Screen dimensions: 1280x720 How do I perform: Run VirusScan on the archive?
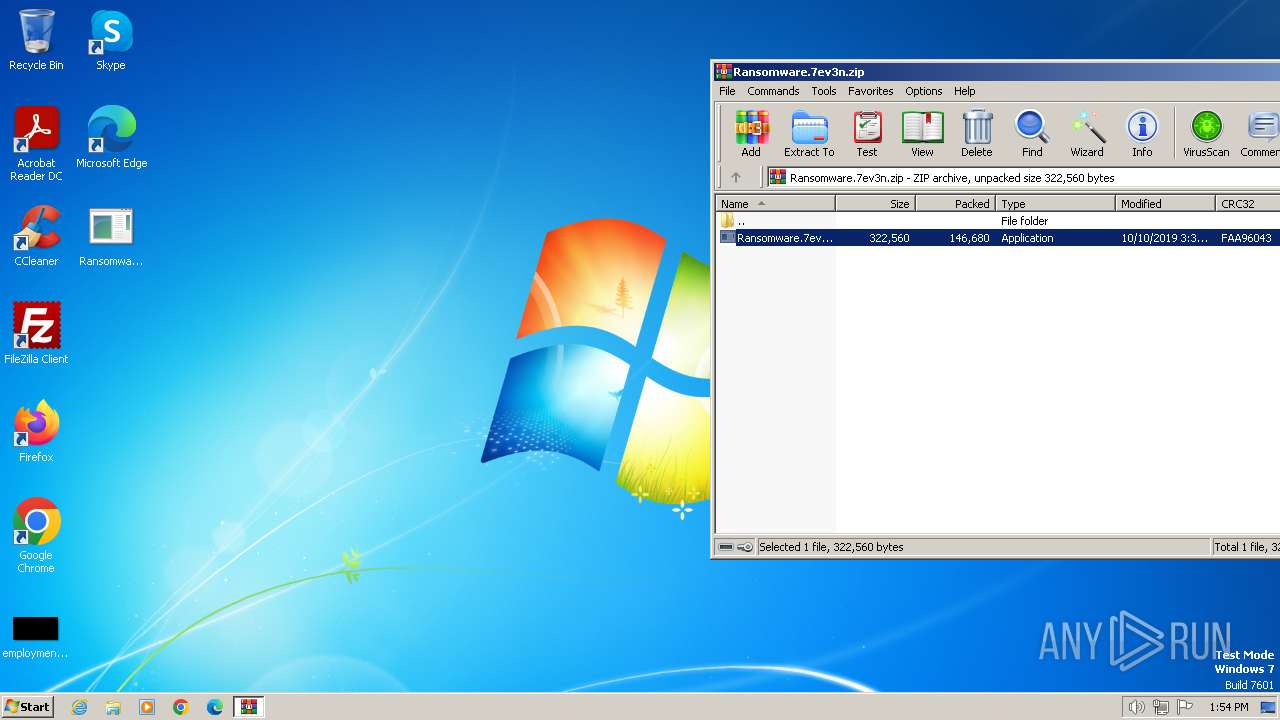(1206, 134)
